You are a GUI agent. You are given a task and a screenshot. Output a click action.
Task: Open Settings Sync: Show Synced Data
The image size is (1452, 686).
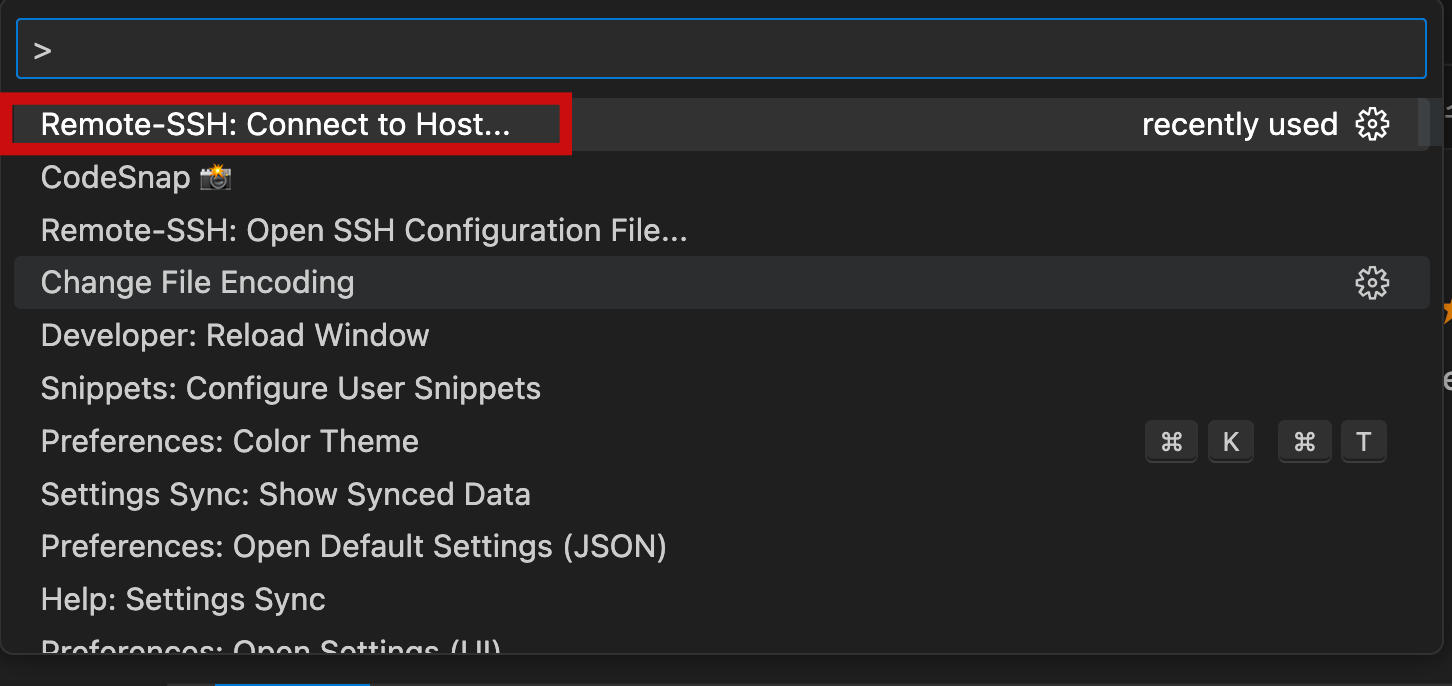tap(722, 495)
